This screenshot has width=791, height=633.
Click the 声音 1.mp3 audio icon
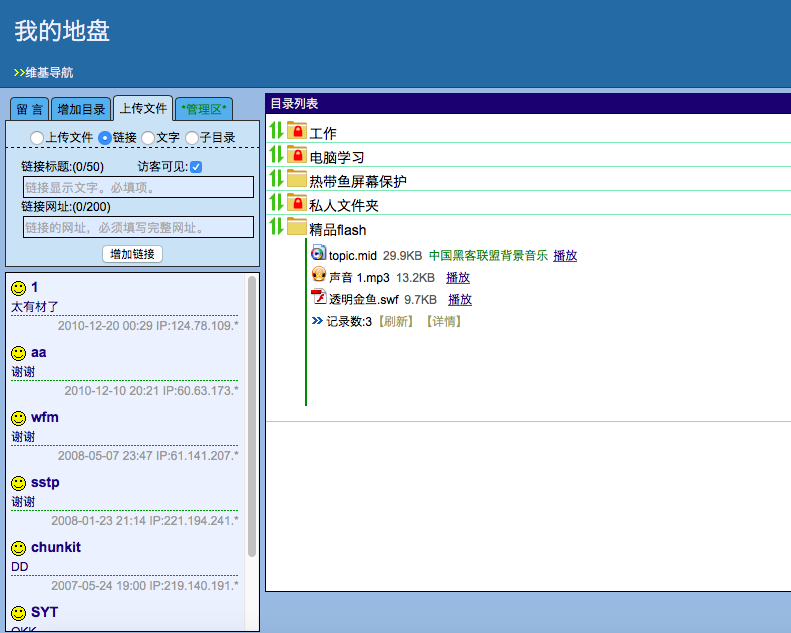click(319, 276)
